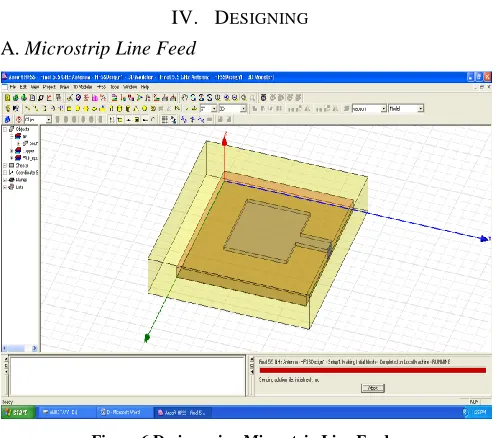The width and height of the screenshot is (496, 438).
Task: Click the Ansoft HFSS taskbar item
Action: coord(183,413)
